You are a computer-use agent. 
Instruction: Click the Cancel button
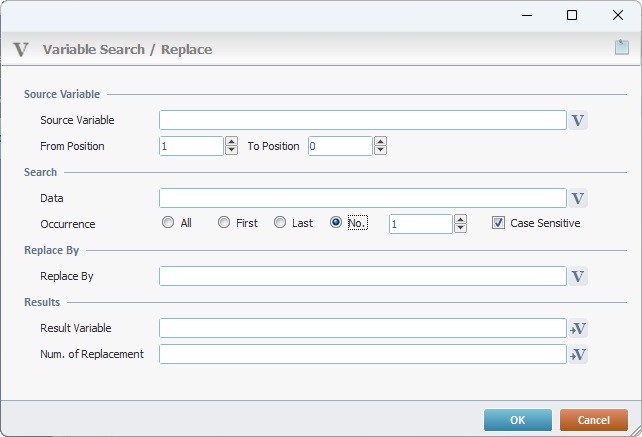[x=594, y=420]
